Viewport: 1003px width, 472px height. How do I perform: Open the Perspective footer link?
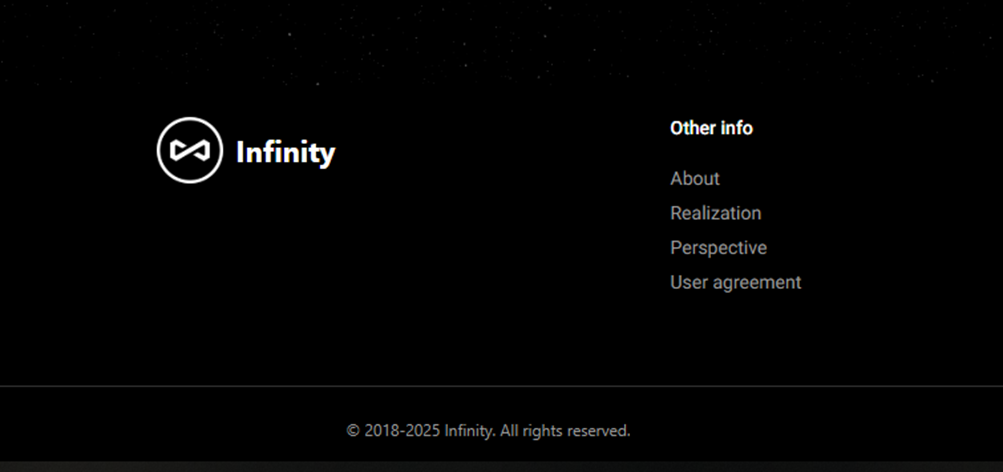pyautogui.click(x=718, y=248)
